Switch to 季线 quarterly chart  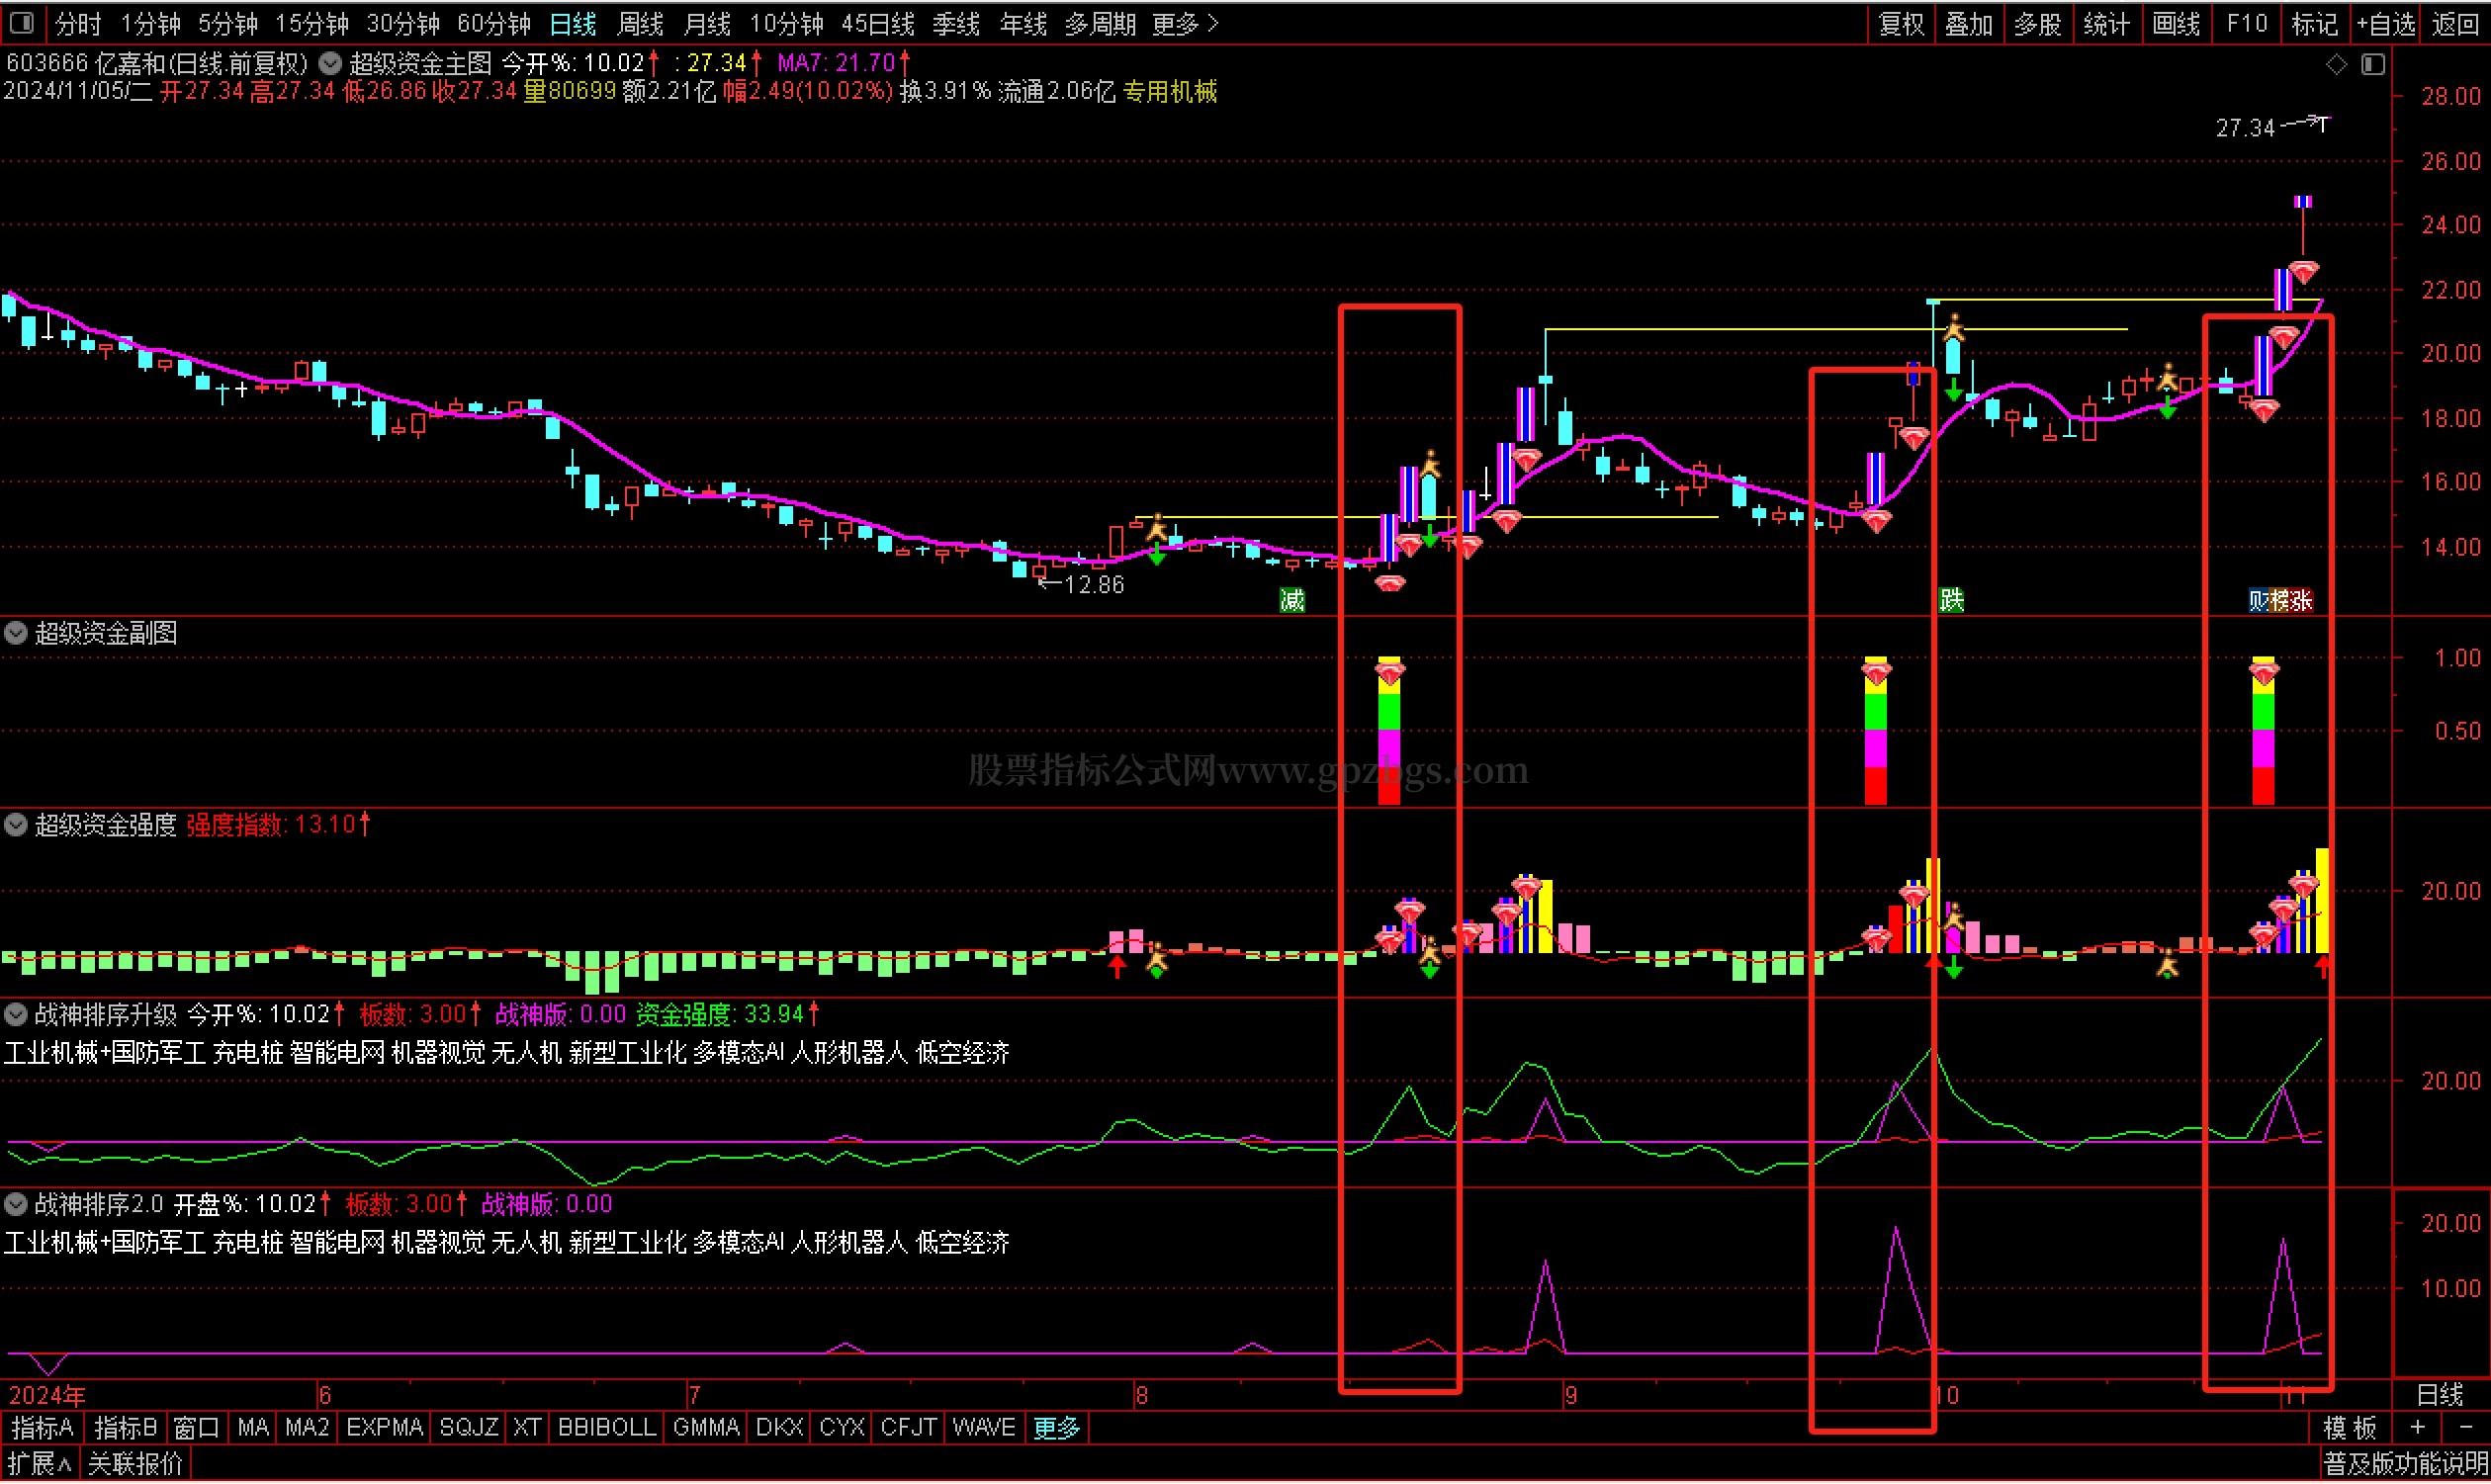click(x=956, y=23)
